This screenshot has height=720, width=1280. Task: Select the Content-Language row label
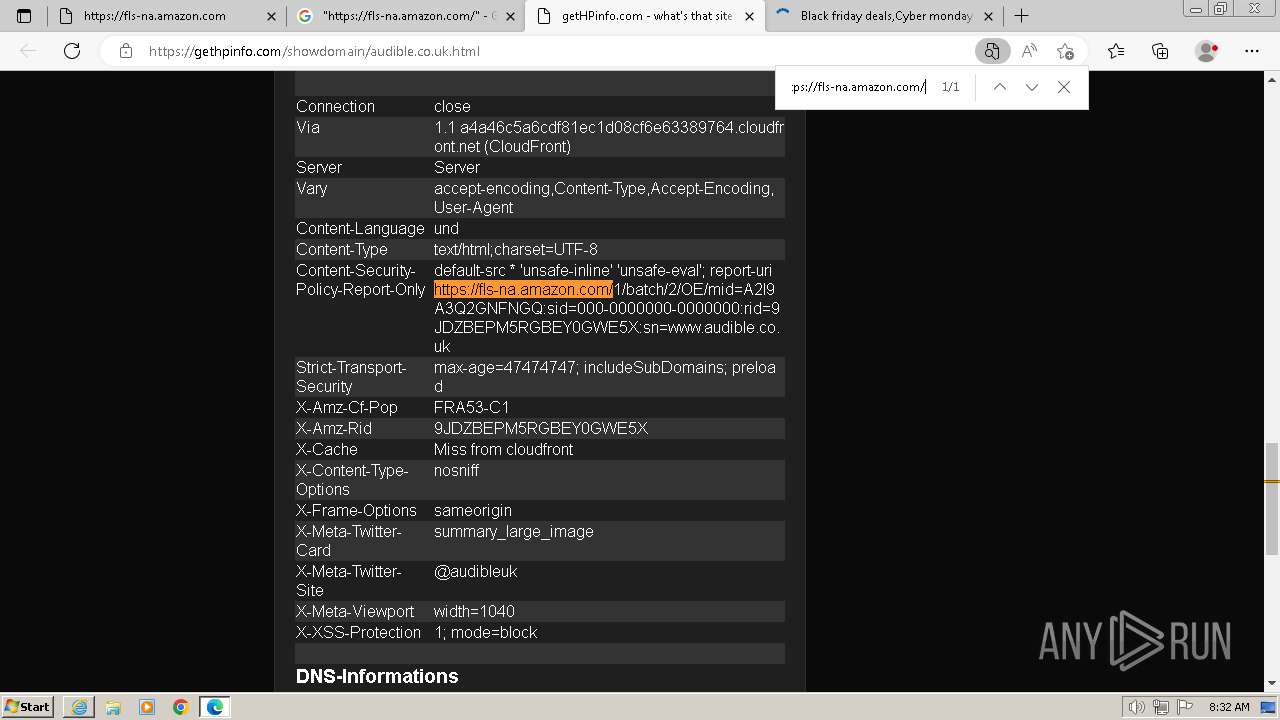click(x=360, y=228)
